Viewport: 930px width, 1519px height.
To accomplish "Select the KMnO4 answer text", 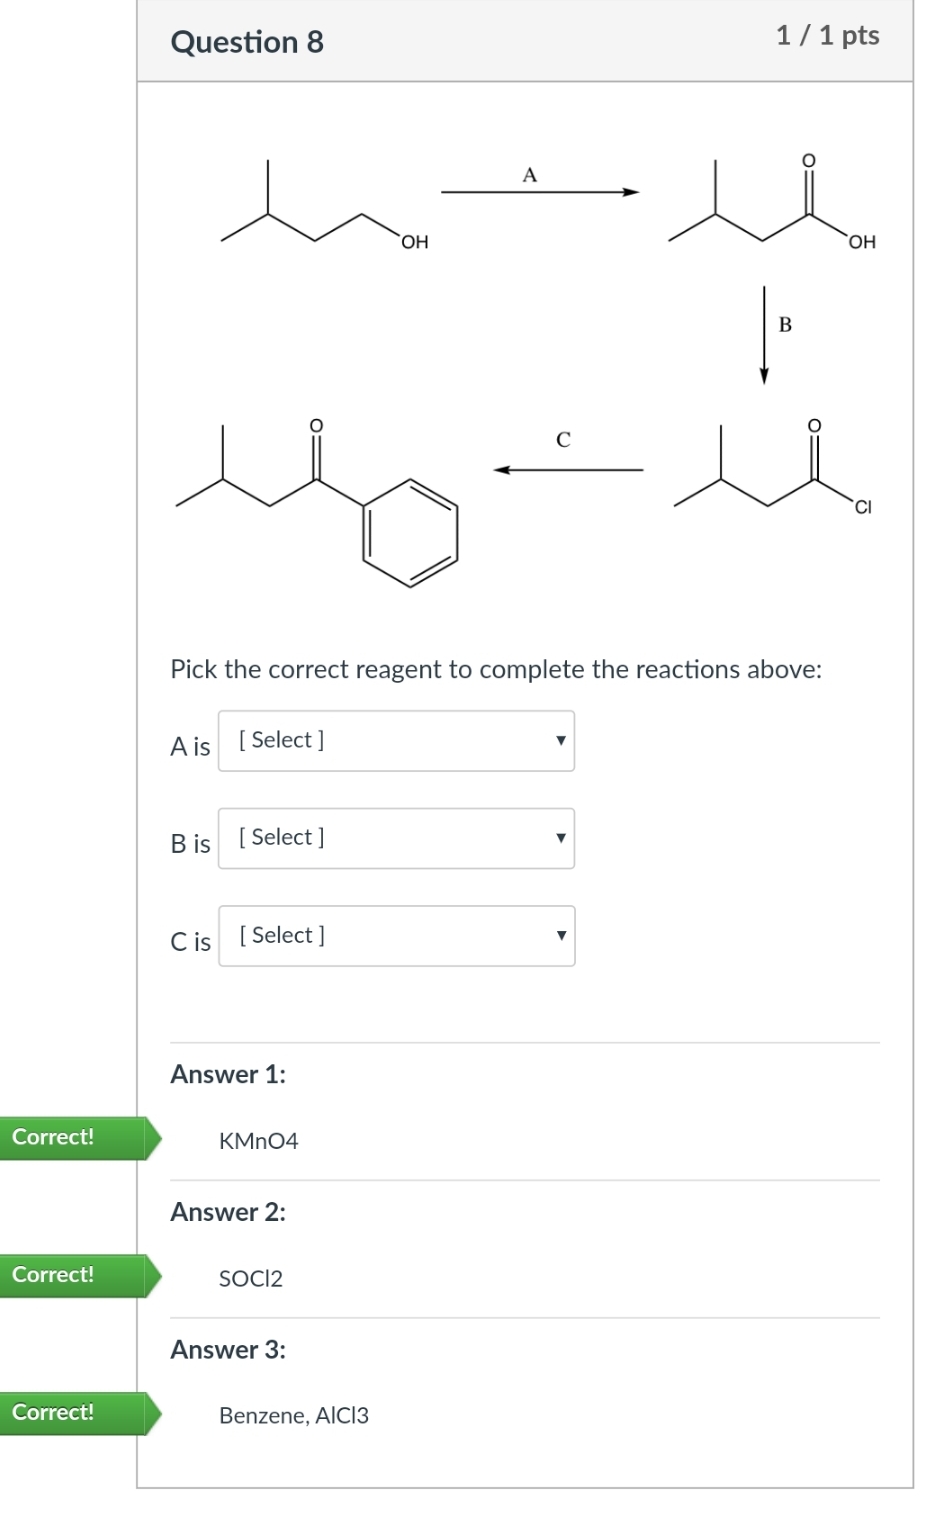I will pyautogui.click(x=258, y=1141).
